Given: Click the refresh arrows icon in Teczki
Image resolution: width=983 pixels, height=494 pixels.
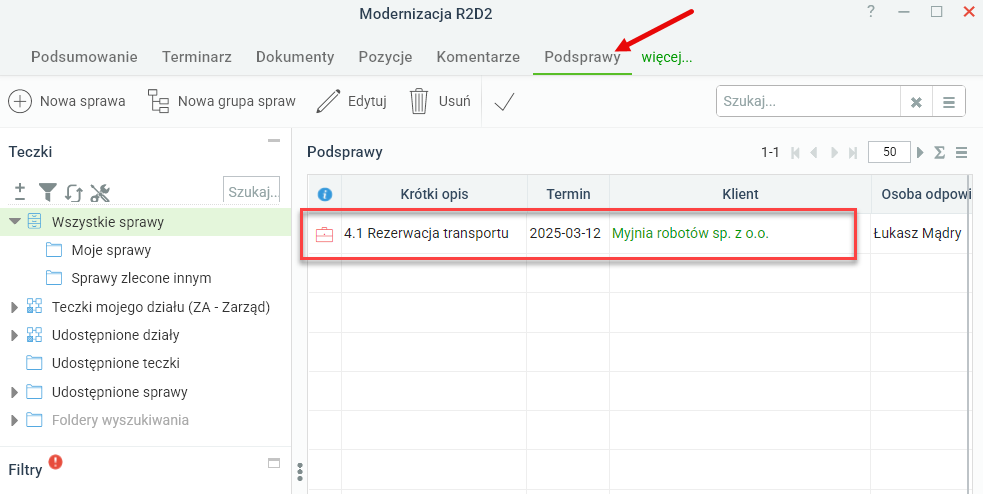Looking at the screenshot, I should 74,192.
